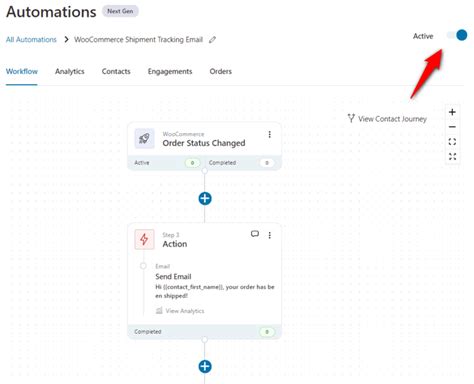
Task: Zoom in the workflow canvas
Action: pos(452,112)
